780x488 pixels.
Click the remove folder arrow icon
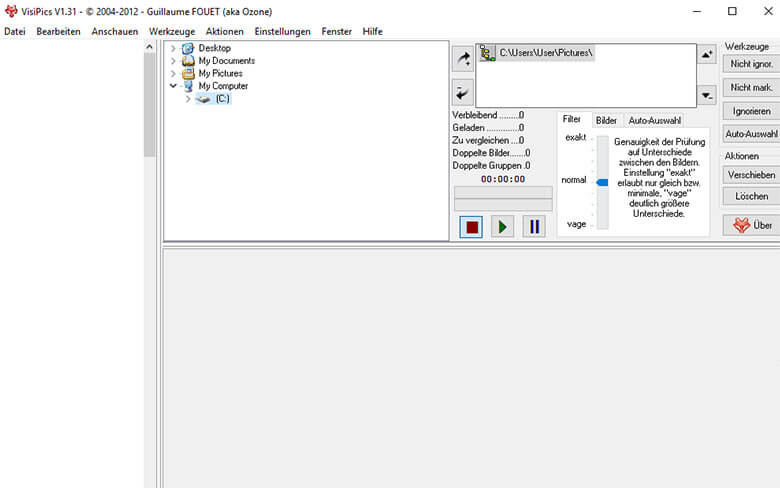click(463, 93)
